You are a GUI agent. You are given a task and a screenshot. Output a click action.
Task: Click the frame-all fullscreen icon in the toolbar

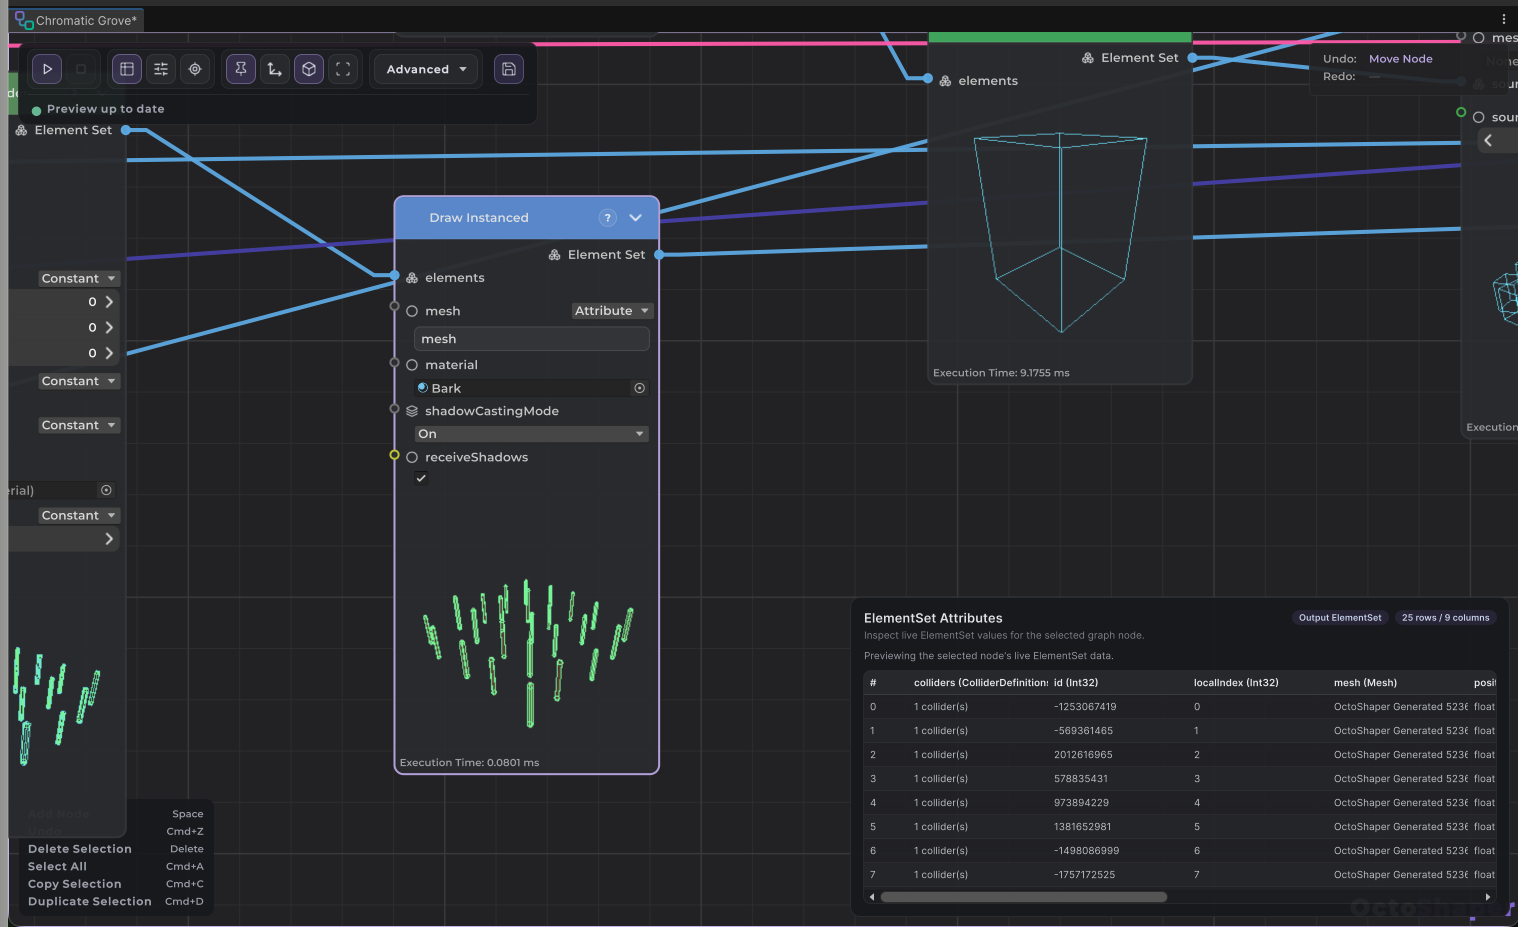tap(343, 69)
